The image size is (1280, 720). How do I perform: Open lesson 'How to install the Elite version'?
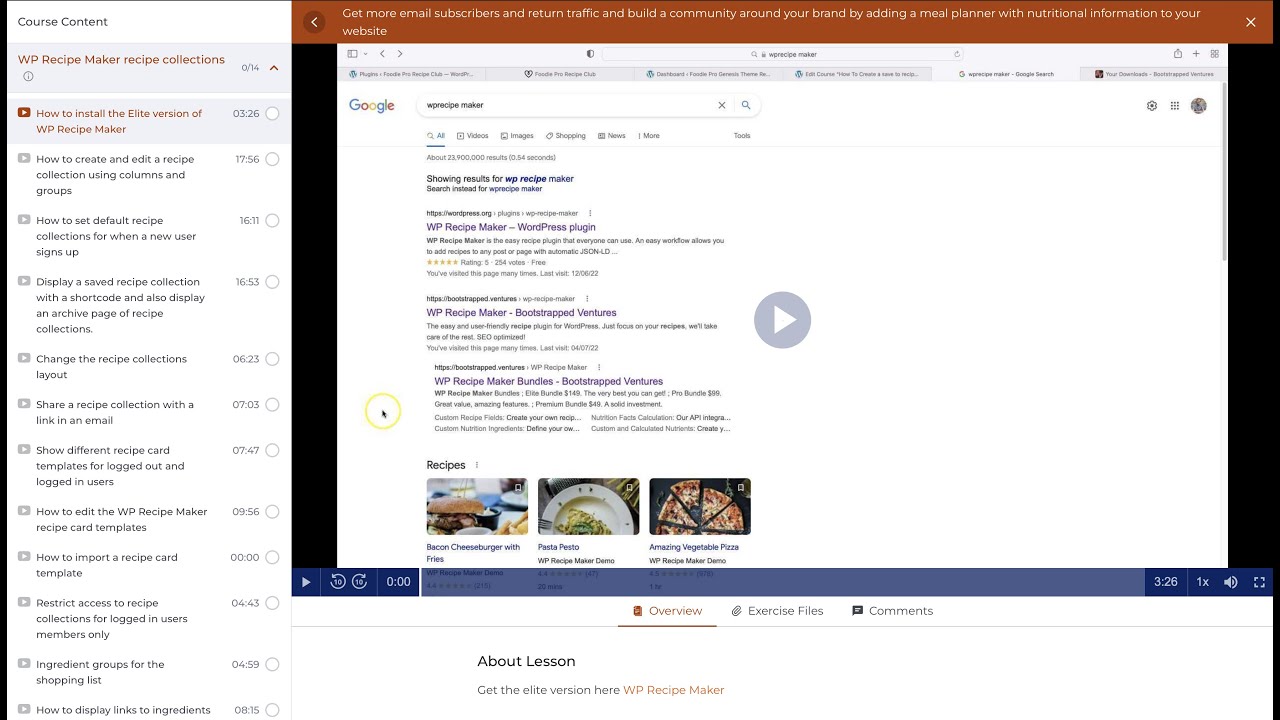119,121
